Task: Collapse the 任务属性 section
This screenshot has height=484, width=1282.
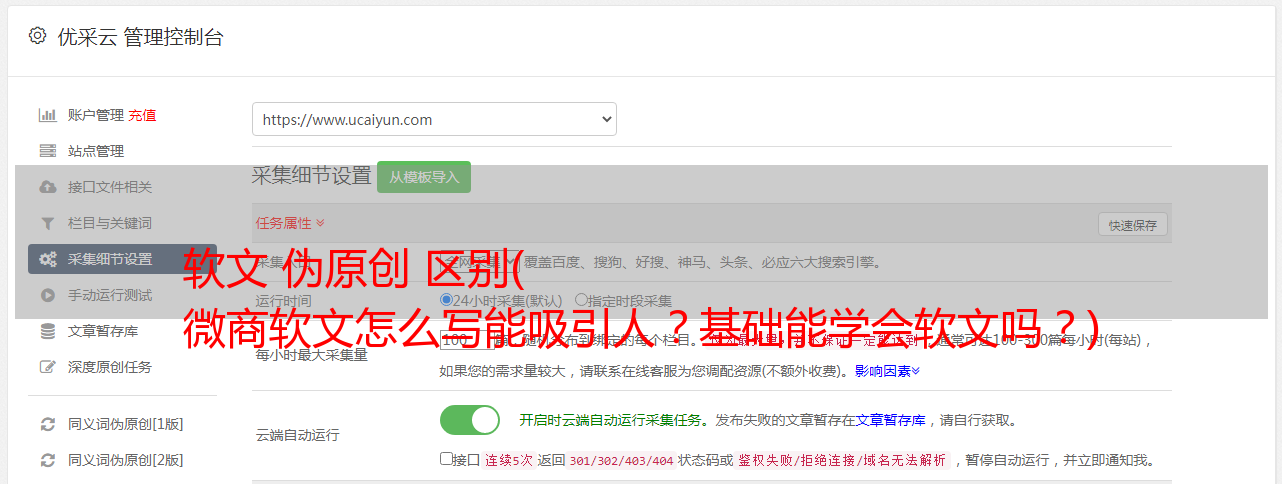Action: 290,223
